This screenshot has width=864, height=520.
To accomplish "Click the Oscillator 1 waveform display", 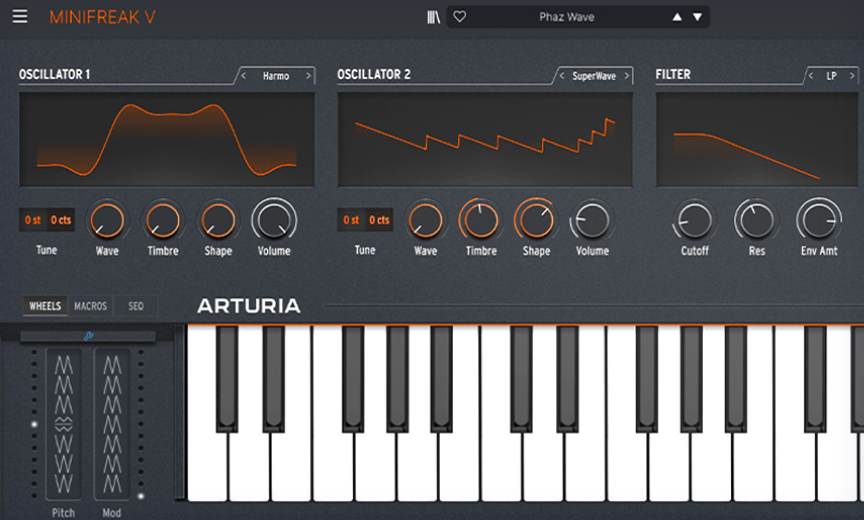I will click(x=167, y=139).
